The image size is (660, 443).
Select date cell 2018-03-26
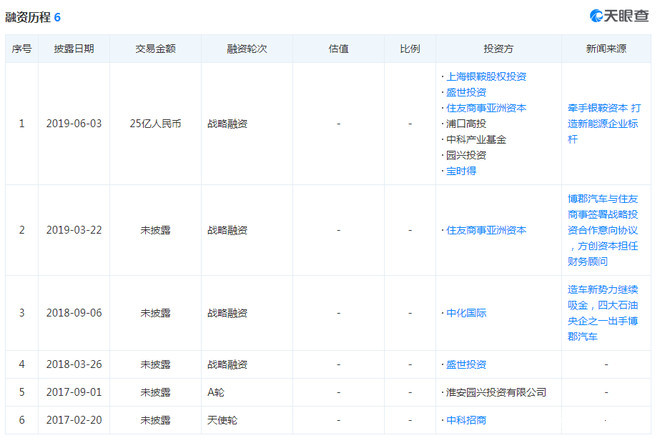click(x=74, y=365)
